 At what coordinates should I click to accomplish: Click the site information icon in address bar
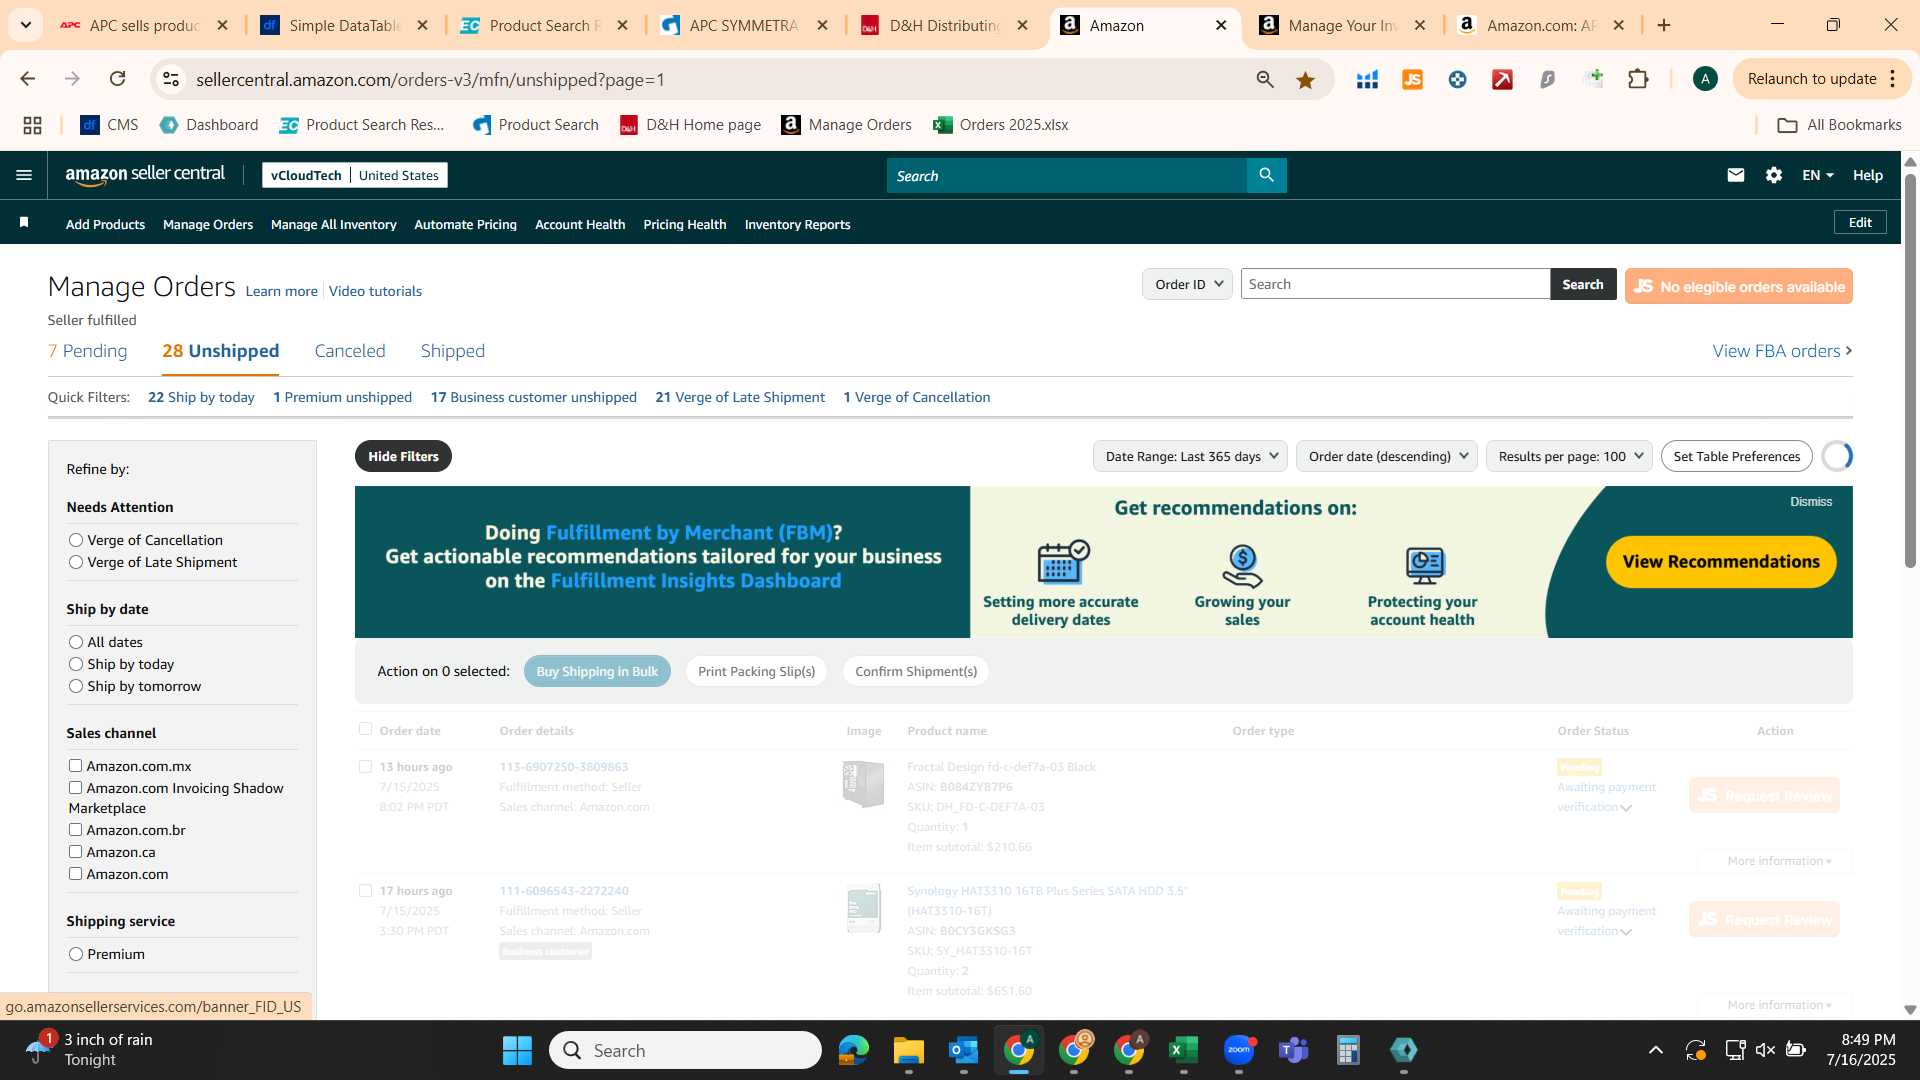point(171,79)
